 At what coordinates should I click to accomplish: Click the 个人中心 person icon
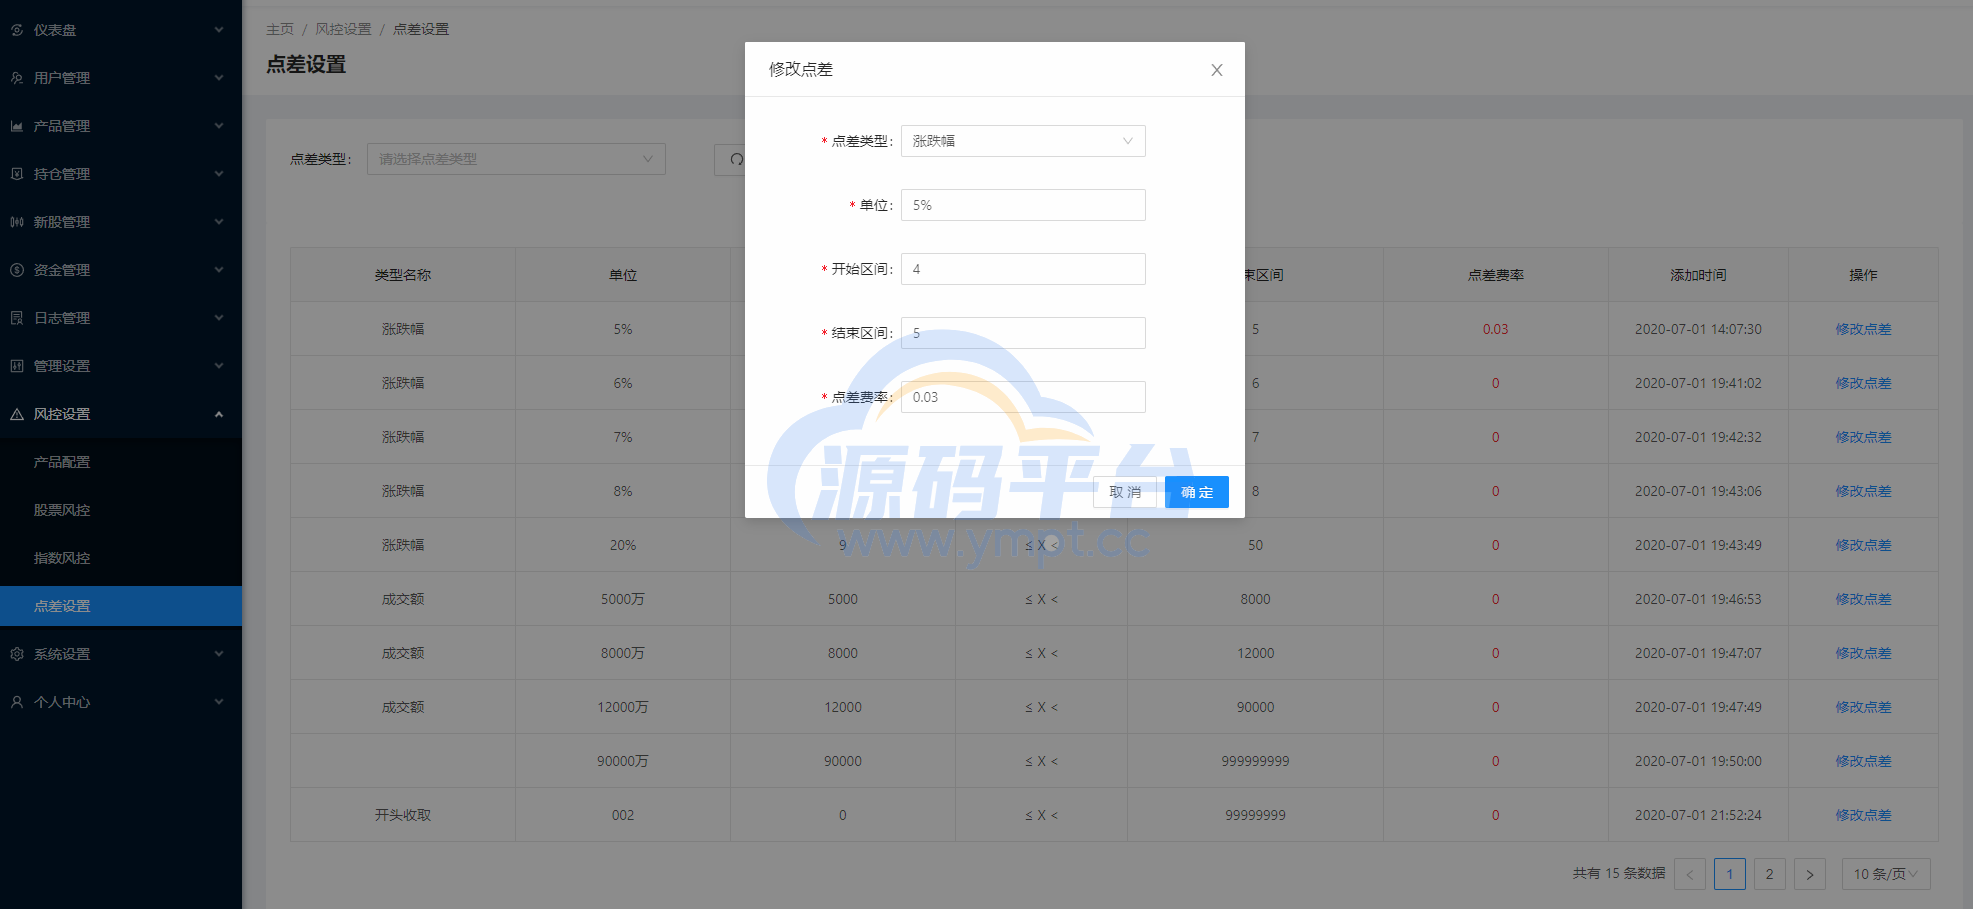[x=17, y=702]
